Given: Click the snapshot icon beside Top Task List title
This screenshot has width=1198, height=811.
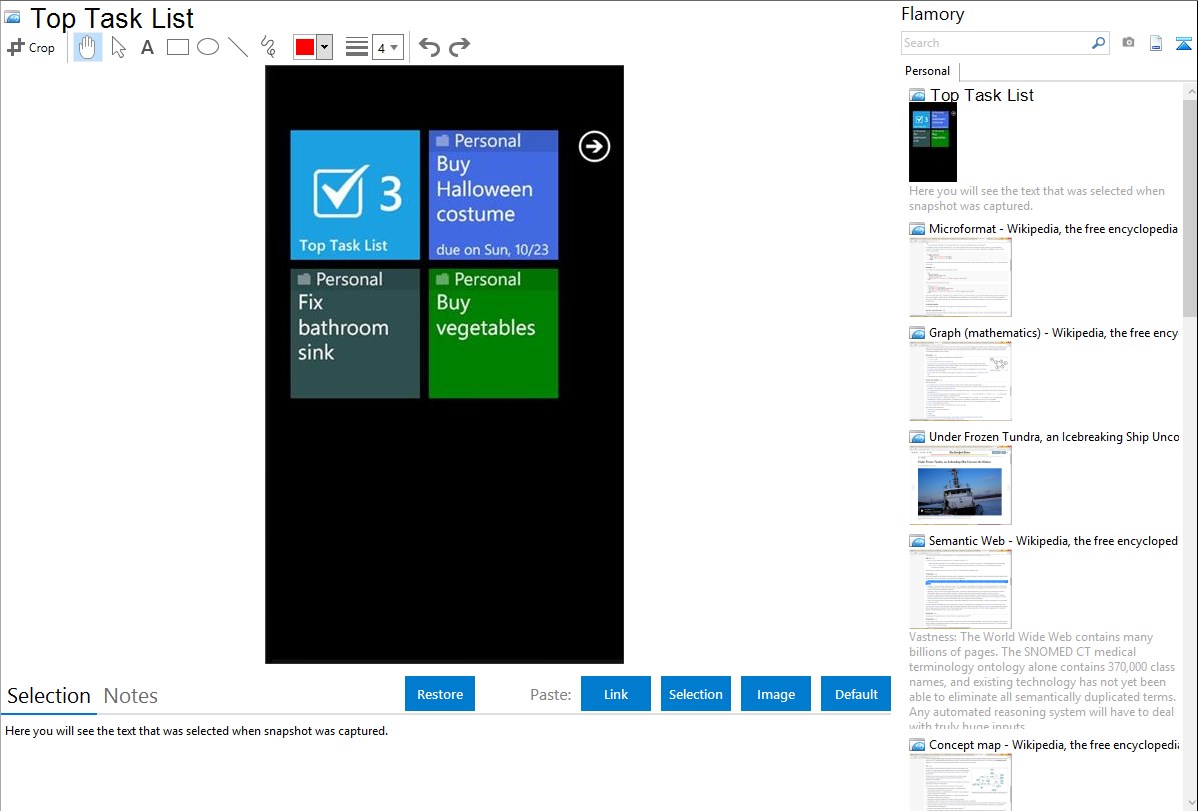Looking at the screenshot, I should [13, 17].
